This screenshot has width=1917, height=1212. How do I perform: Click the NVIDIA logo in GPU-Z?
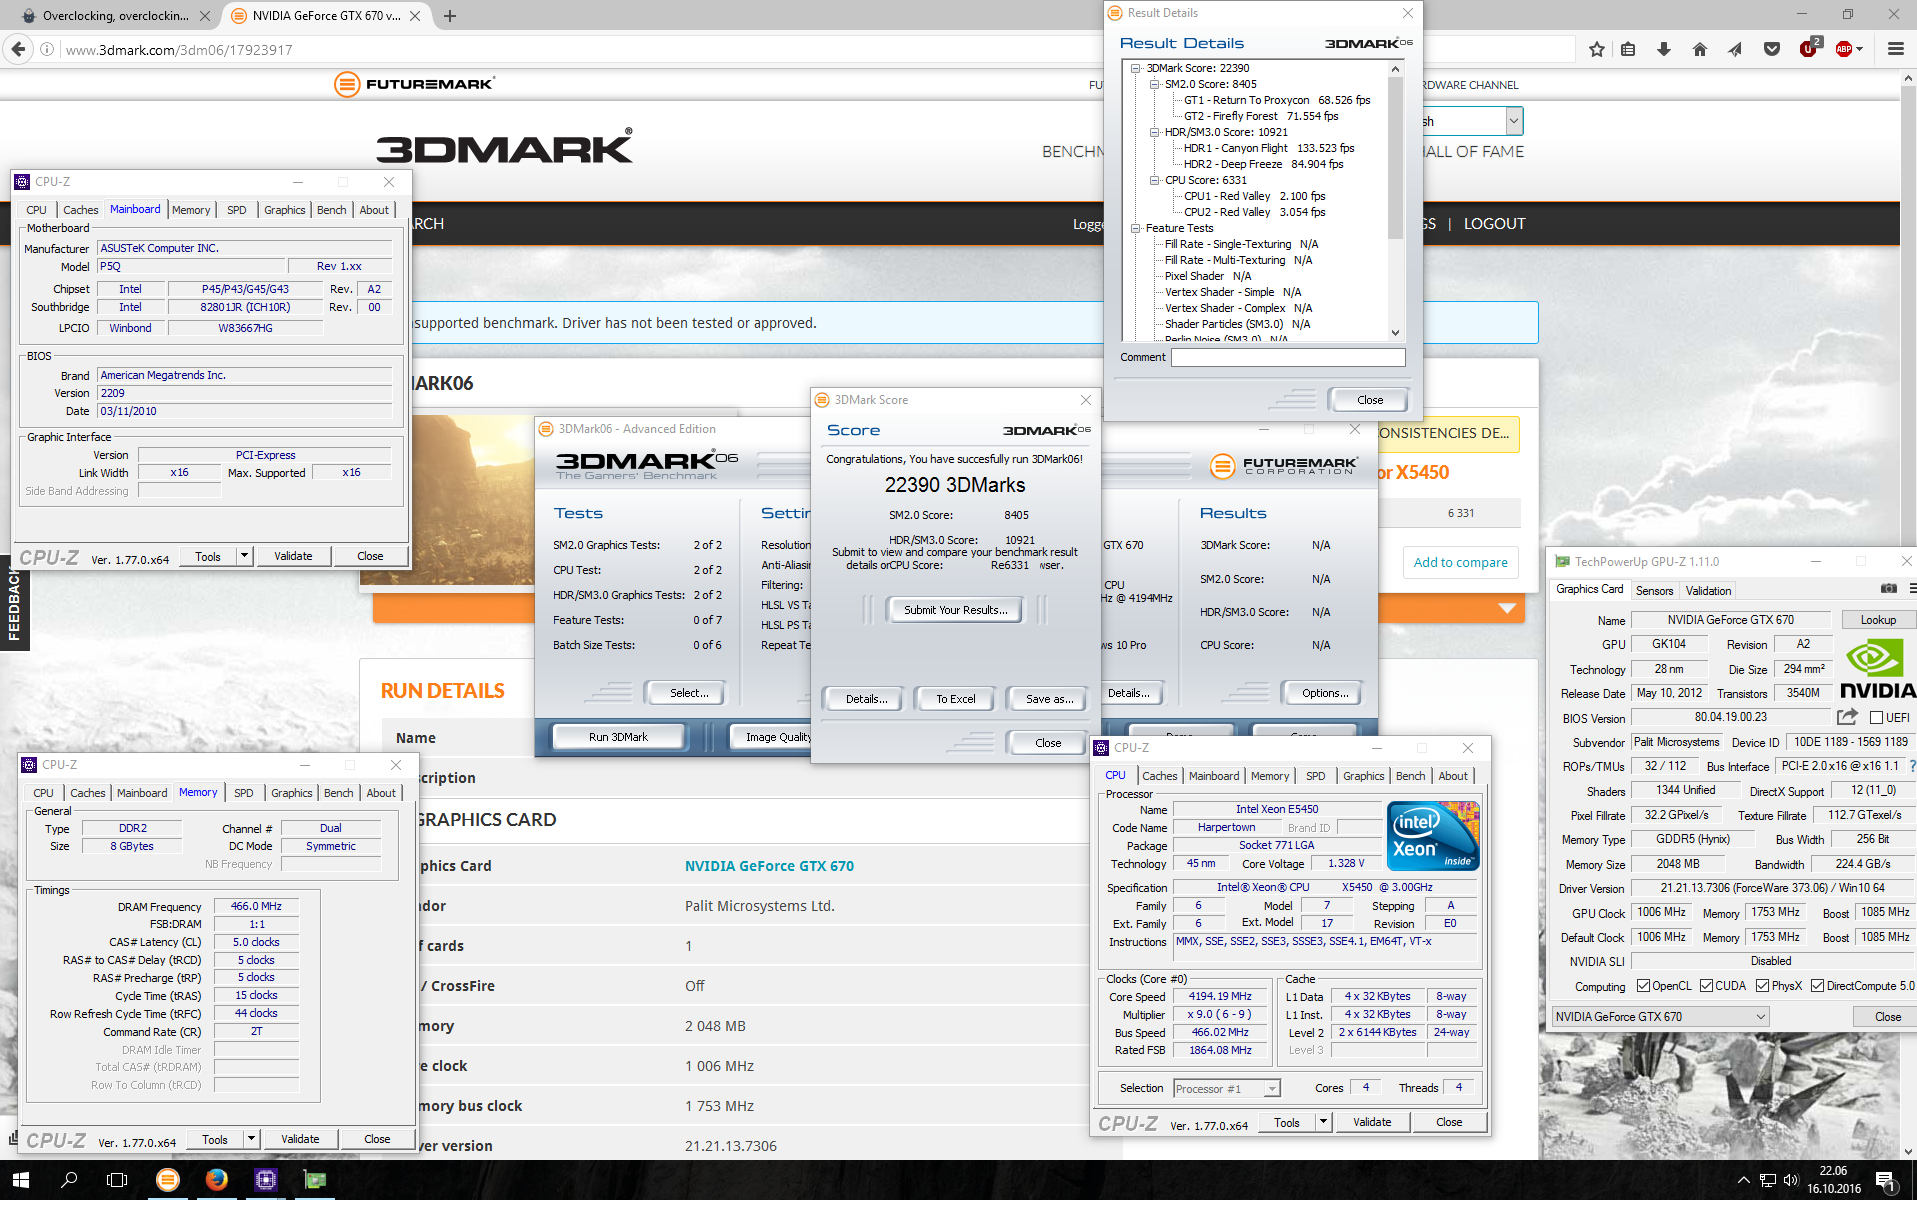[1877, 669]
